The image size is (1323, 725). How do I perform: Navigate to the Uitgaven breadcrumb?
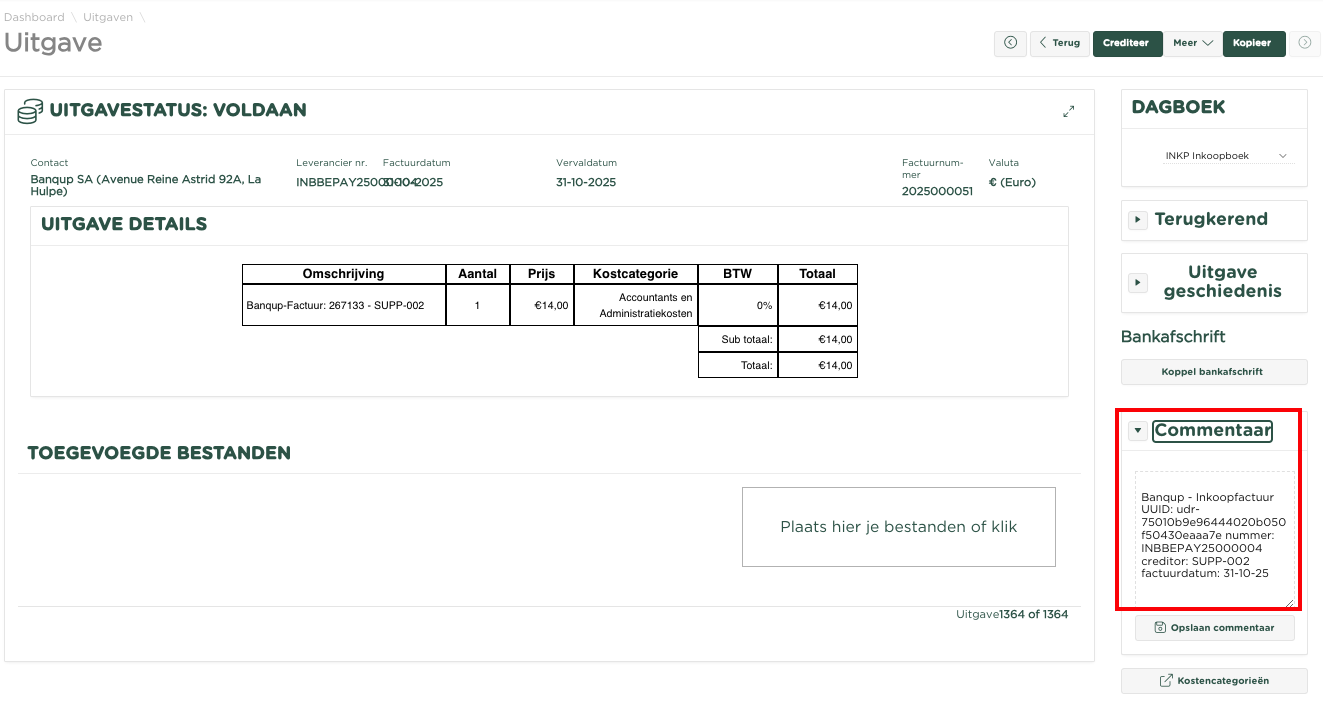coord(107,17)
